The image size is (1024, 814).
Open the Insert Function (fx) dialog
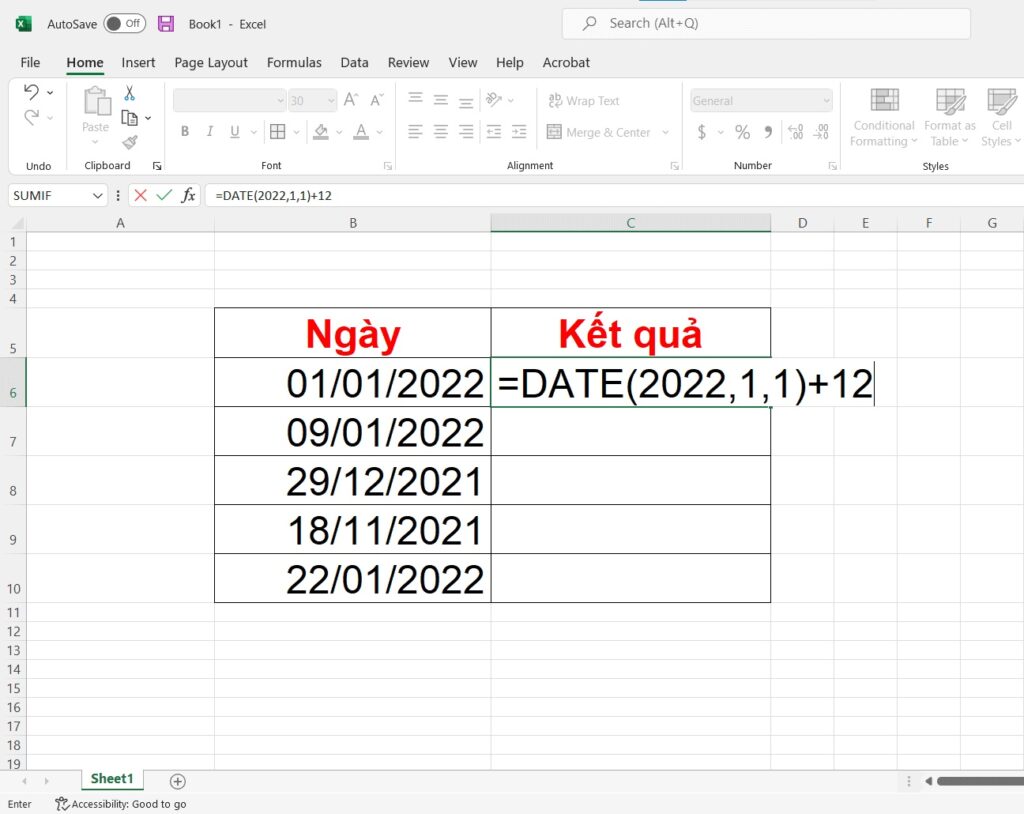pyautogui.click(x=188, y=195)
